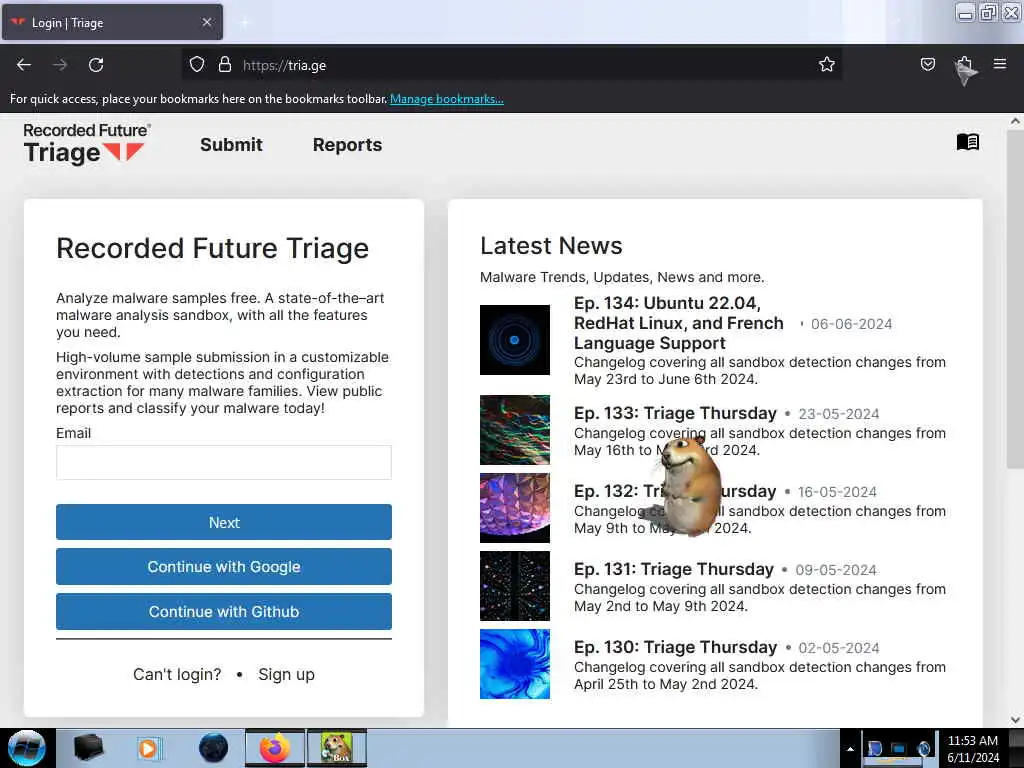This screenshot has height=768, width=1024.
Task: Click the network tray icon
Action: 899,748
